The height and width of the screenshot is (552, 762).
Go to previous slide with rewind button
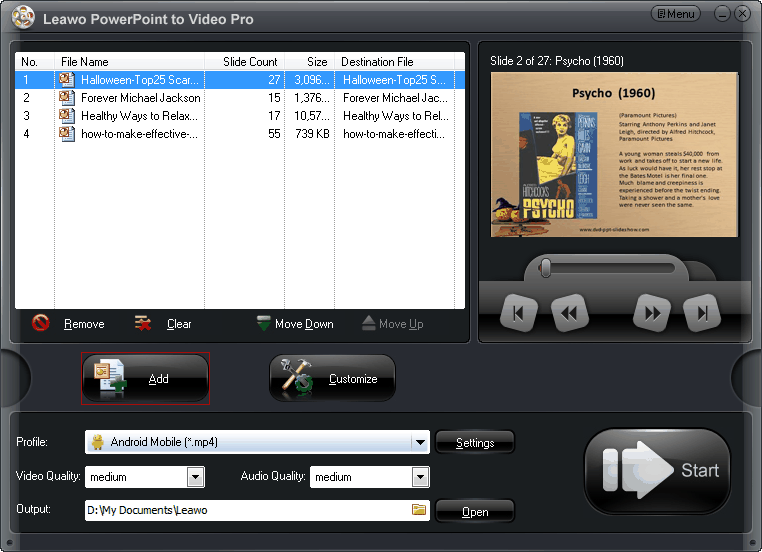[570, 313]
